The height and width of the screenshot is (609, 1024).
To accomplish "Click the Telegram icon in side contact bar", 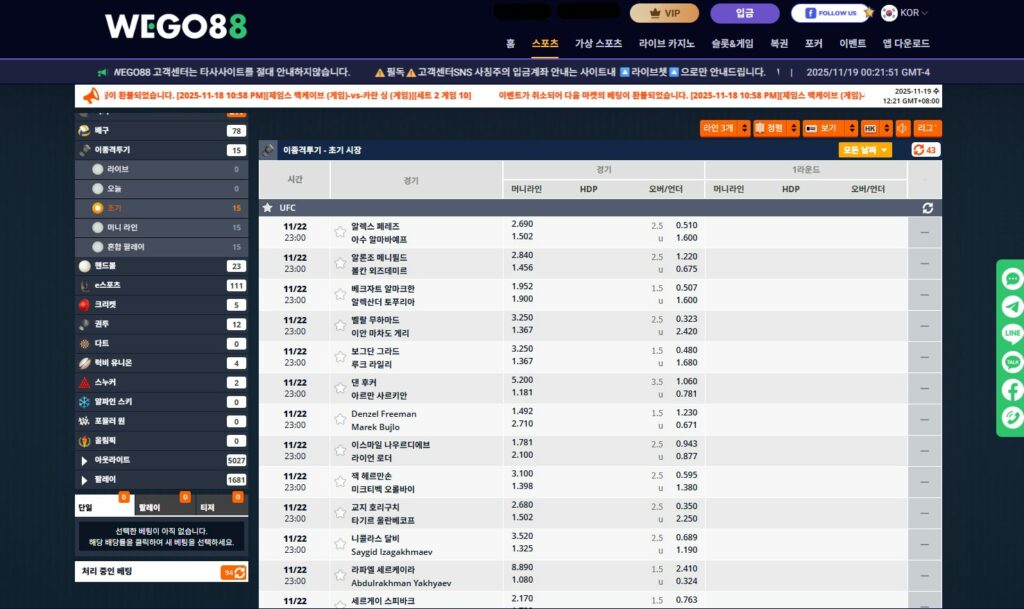I will [1011, 307].
